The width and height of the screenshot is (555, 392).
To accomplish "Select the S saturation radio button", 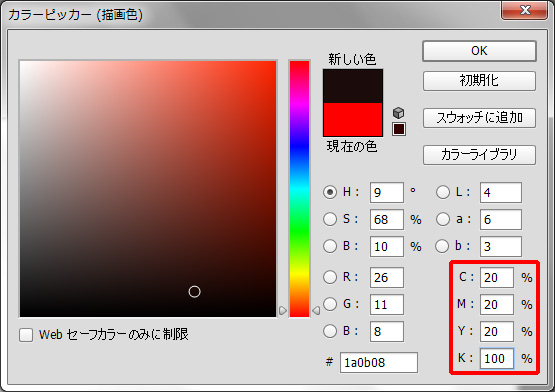I will pos(330,219).
